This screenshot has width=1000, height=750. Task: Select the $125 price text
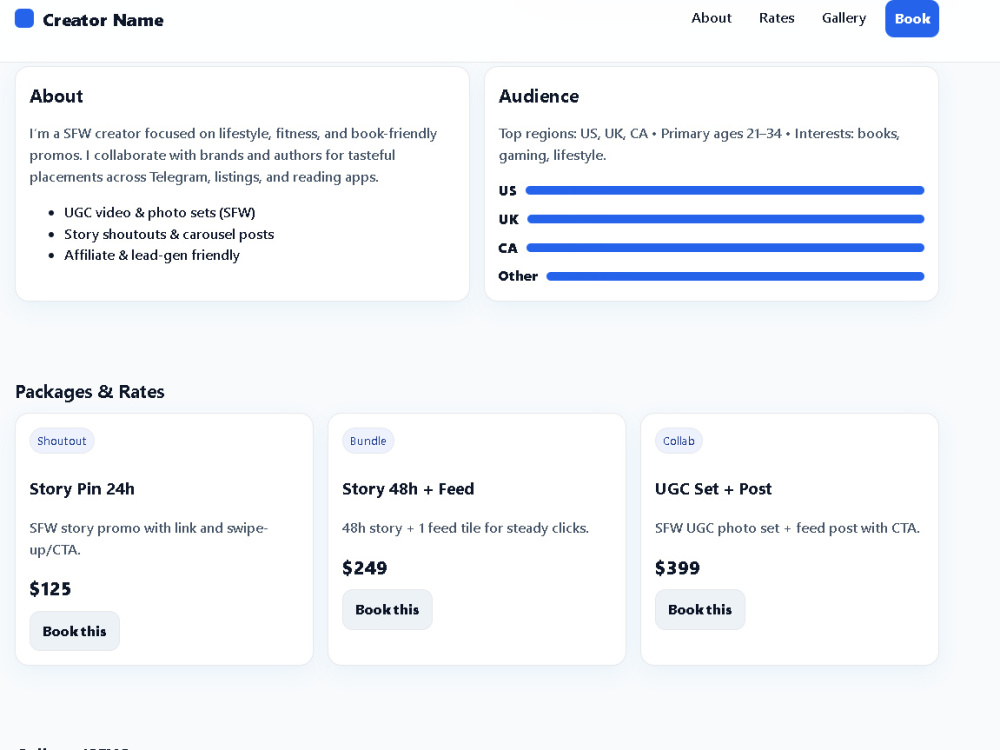(x=50, y=589)
